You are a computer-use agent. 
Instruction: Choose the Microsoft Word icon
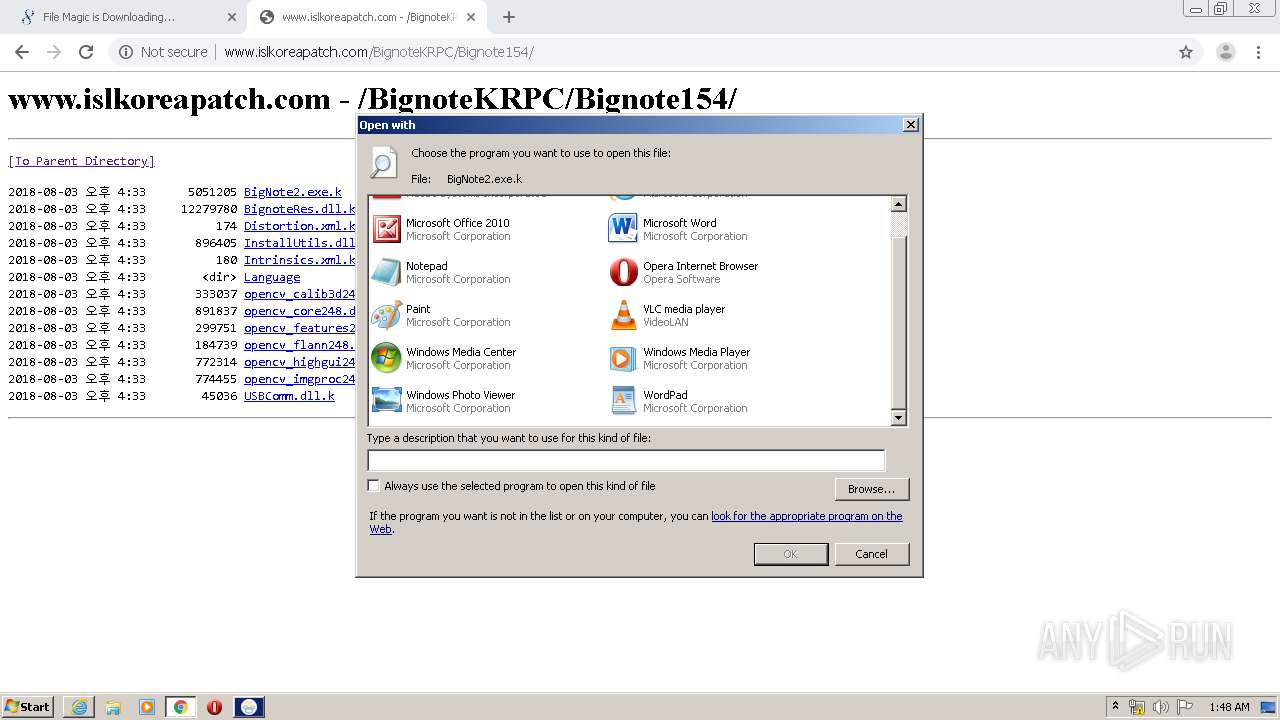click(x=623, y=229)
